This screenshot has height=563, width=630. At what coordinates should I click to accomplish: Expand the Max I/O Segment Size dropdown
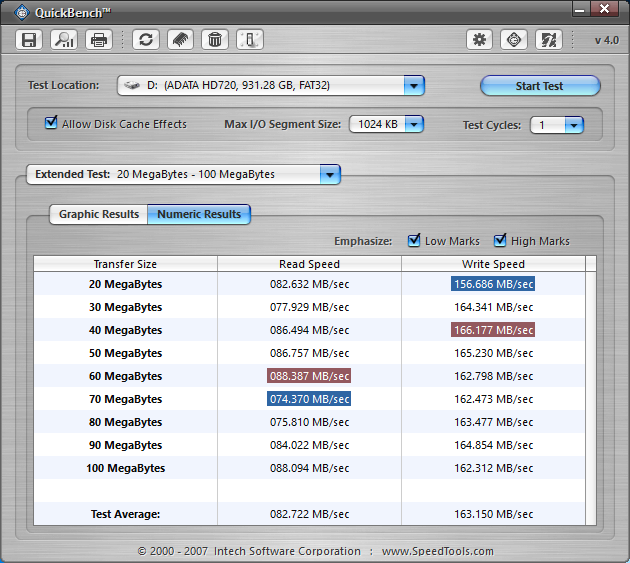pyautogui.click(x=413, y=125)
